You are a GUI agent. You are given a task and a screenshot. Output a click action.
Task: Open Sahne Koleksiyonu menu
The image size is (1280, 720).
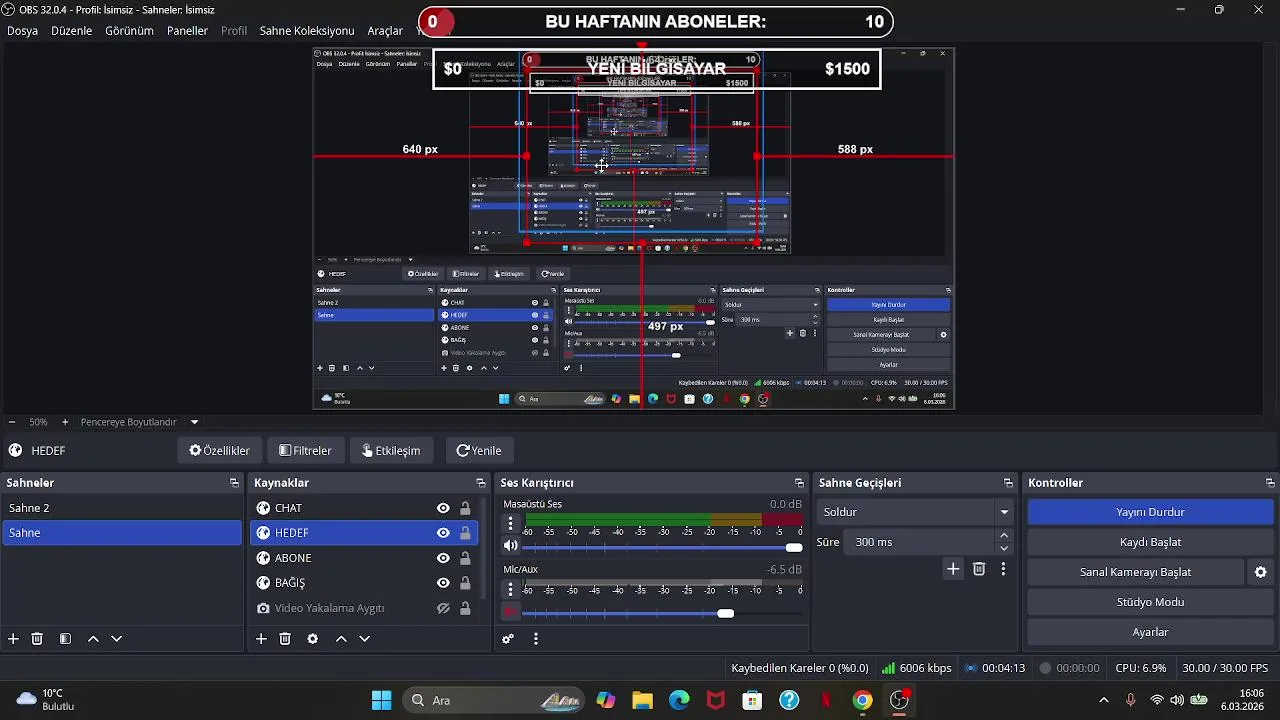(x=307, y=31)
